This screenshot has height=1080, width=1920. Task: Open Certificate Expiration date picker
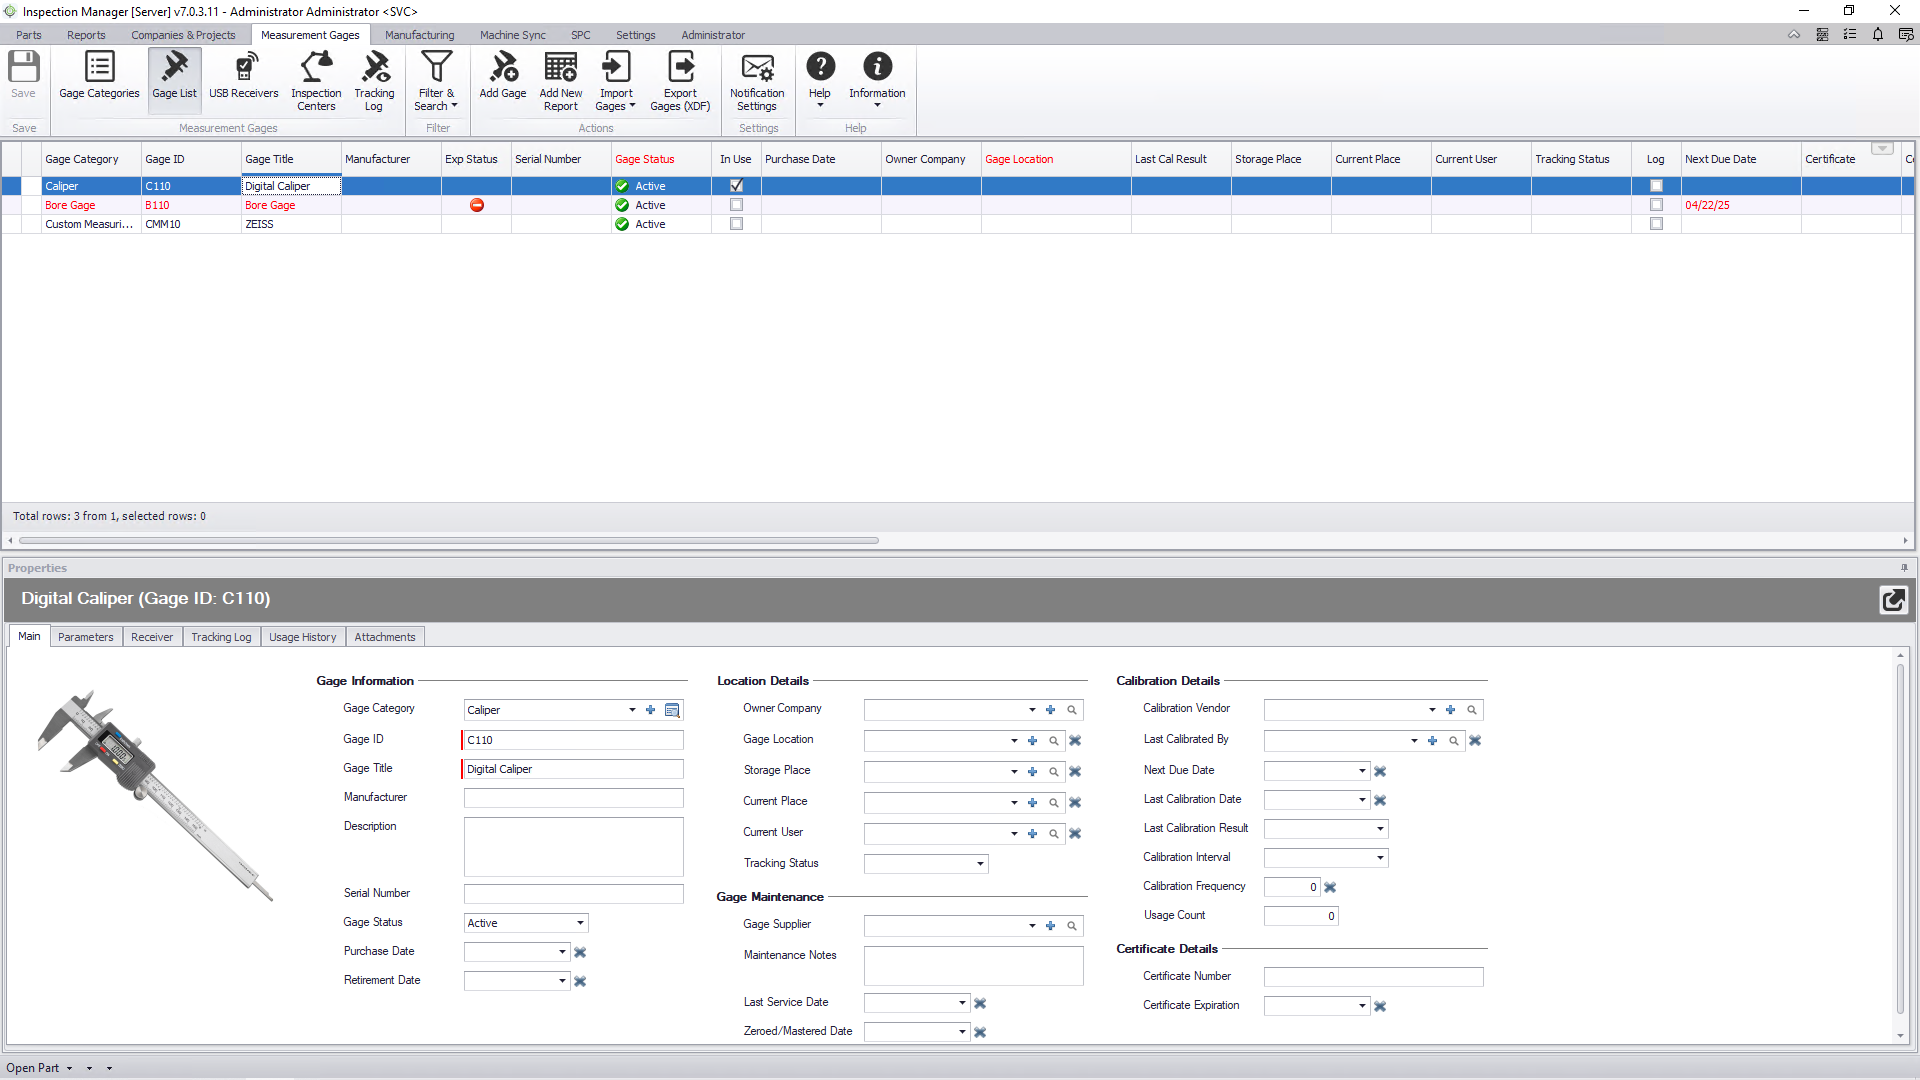pos(1362,1006)
